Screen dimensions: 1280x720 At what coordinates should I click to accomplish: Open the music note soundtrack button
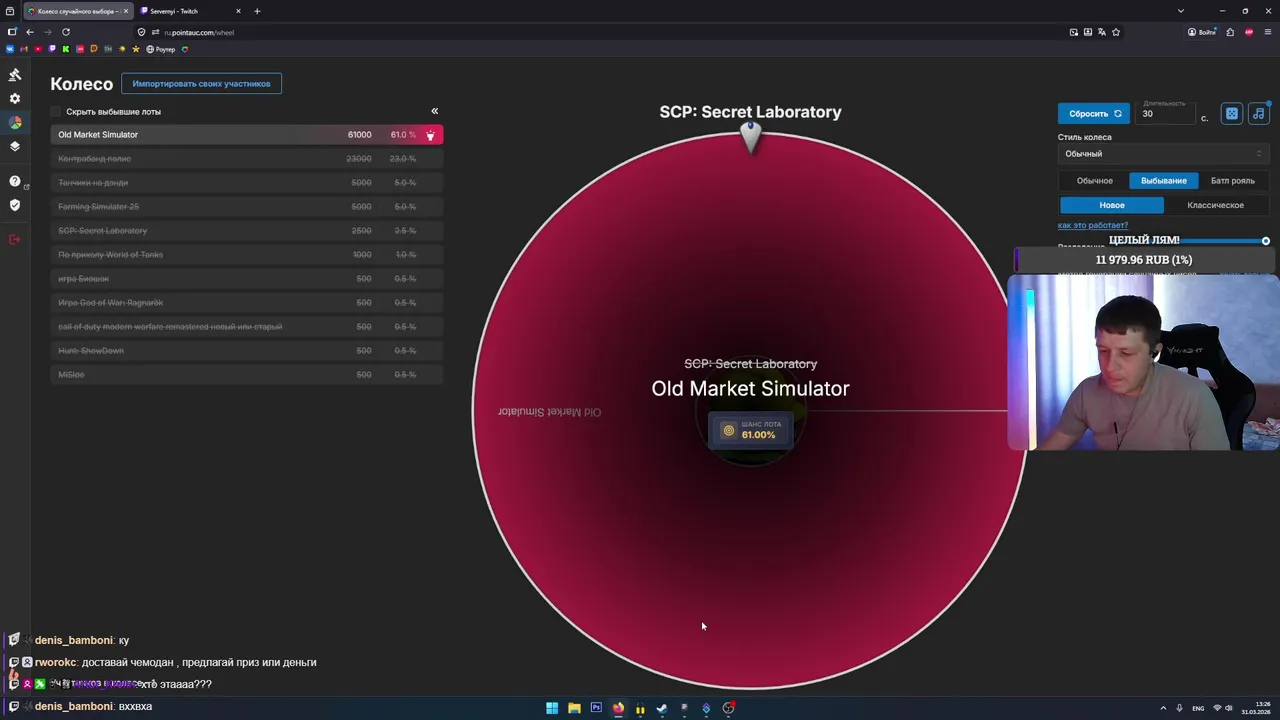(x=1258, y=114)
